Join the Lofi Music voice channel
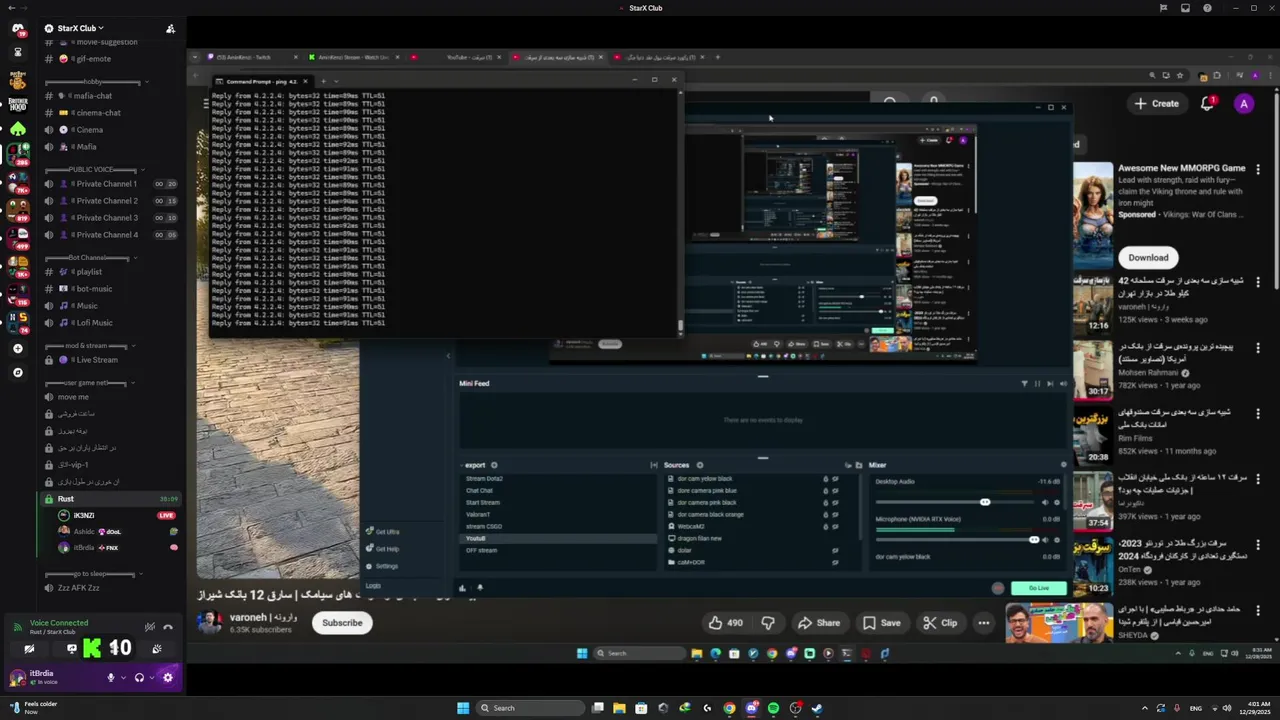This screenshot has width=1280, height=720. [x=110, y=322]
